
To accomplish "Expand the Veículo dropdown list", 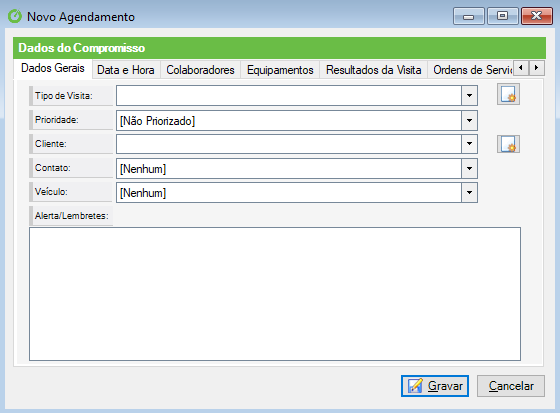I will point(469,193).
